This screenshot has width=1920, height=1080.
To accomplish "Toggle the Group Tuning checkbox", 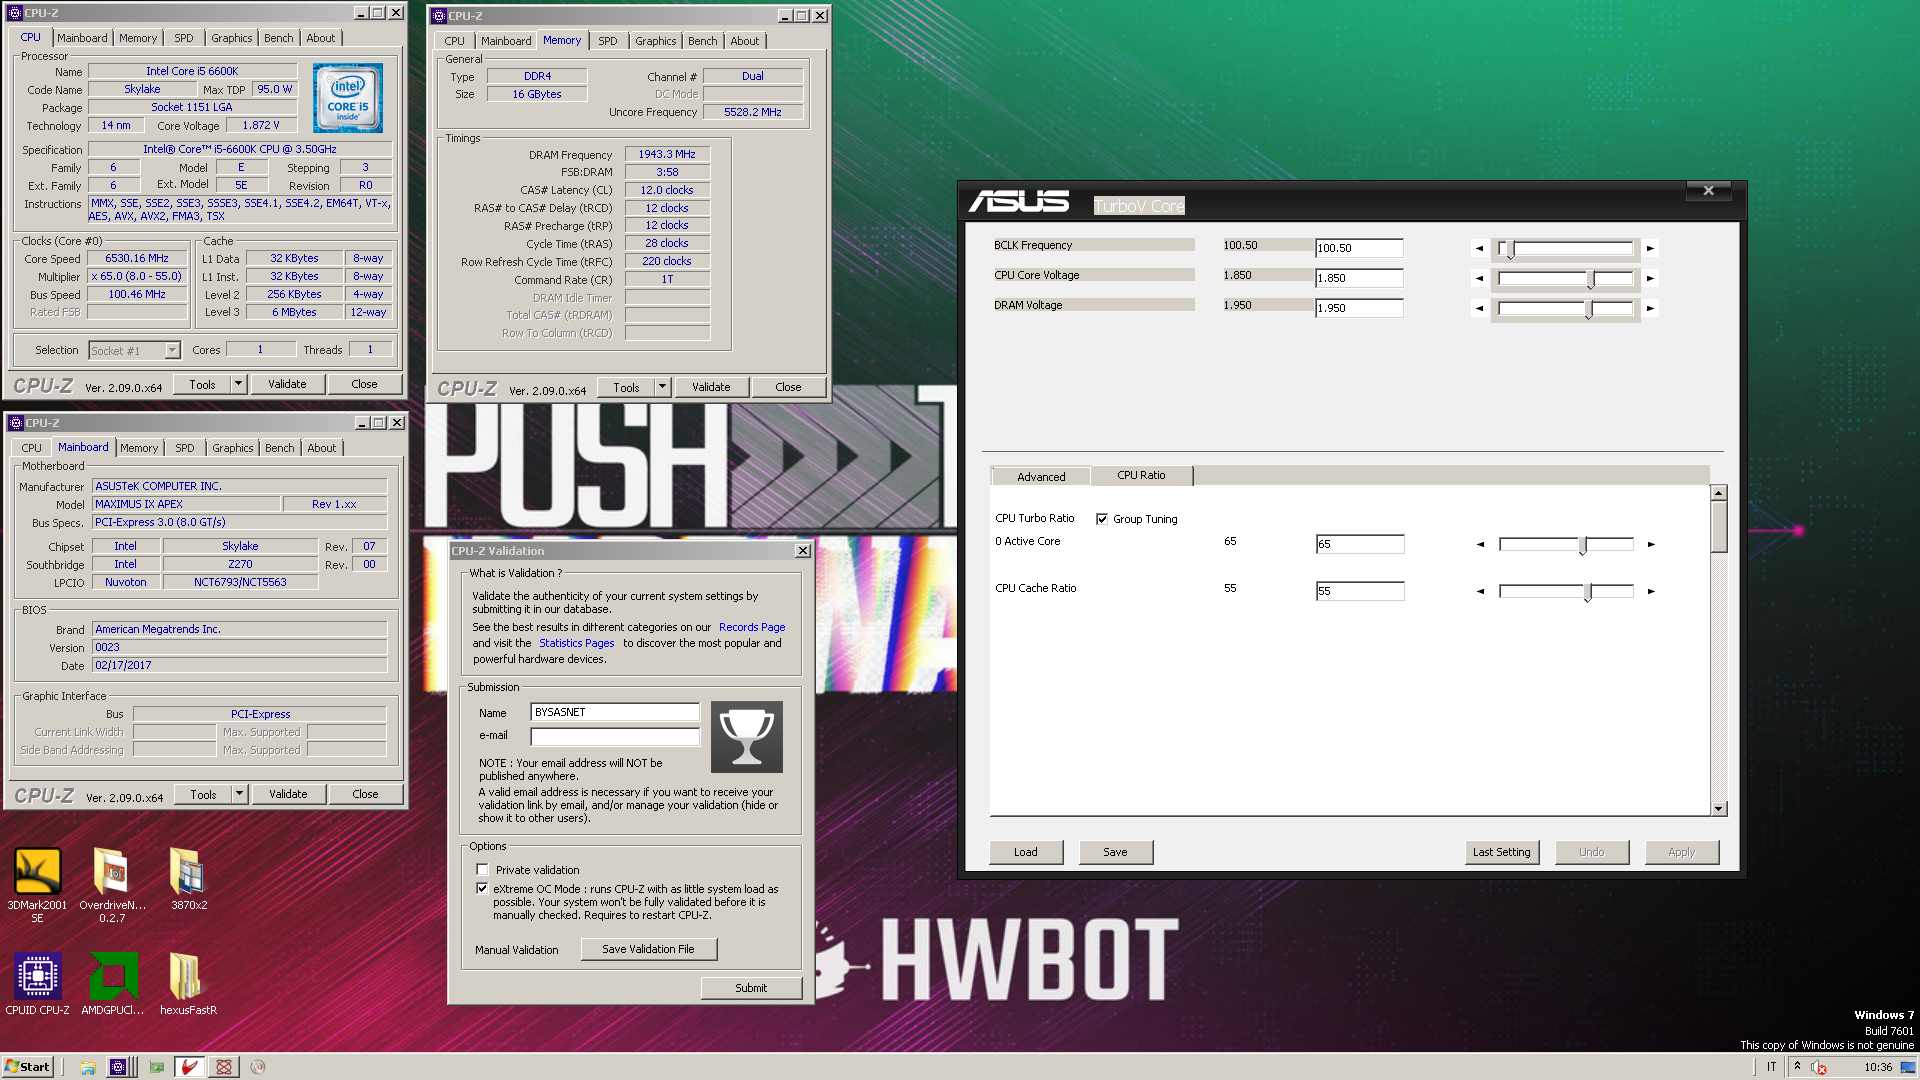I will (x=1102, y=519).
